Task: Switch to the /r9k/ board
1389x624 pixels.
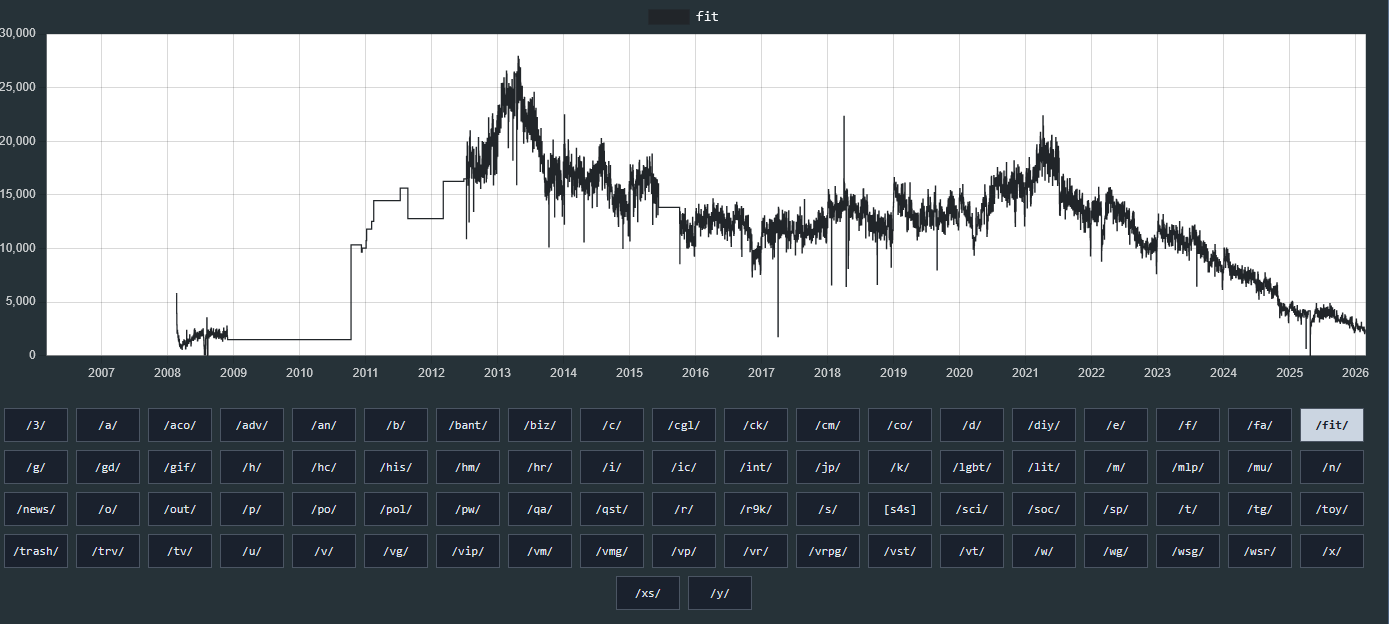Action: pos(756,509)
